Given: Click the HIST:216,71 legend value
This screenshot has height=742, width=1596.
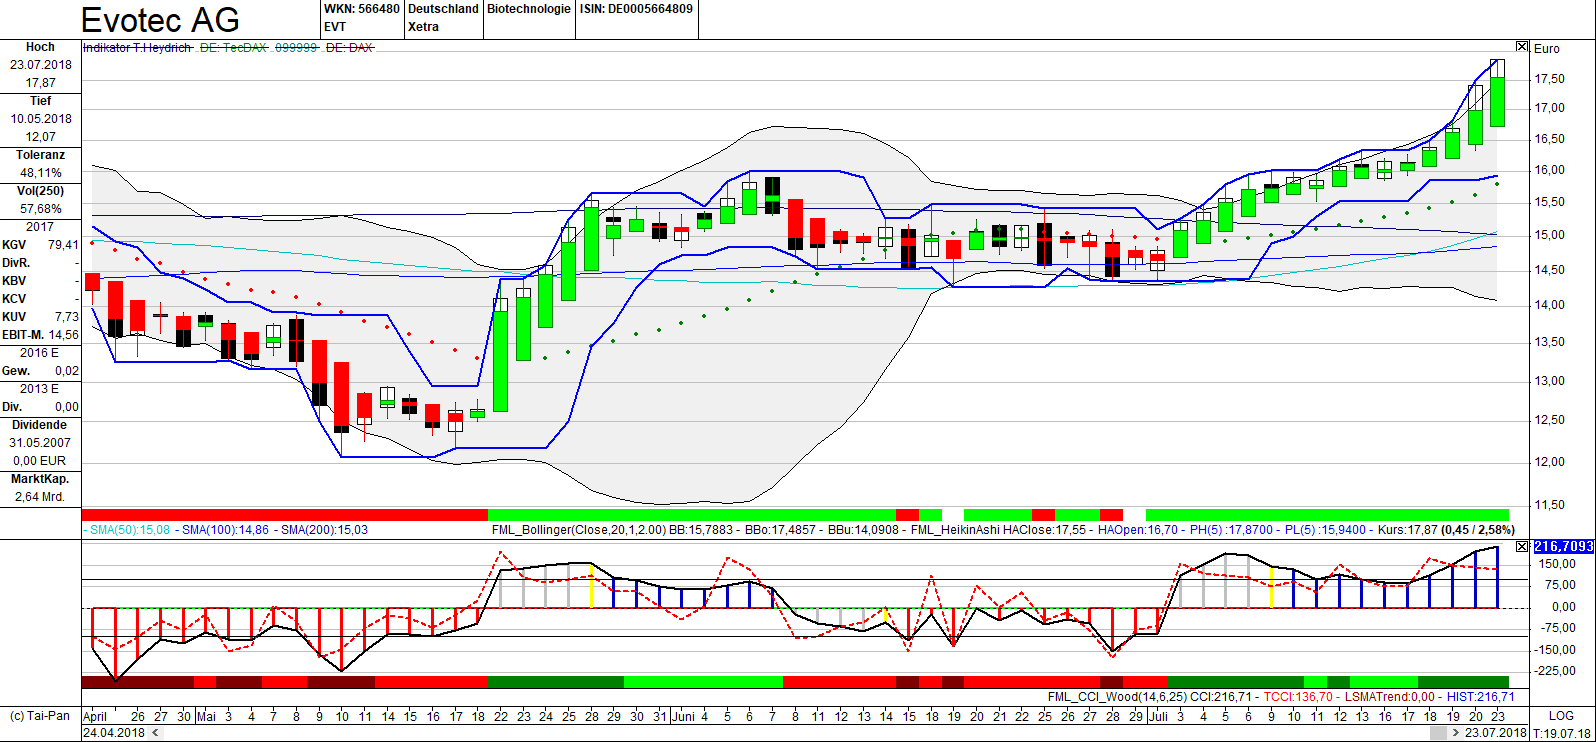Looking at the screenshot, I should coord(1481,697).
